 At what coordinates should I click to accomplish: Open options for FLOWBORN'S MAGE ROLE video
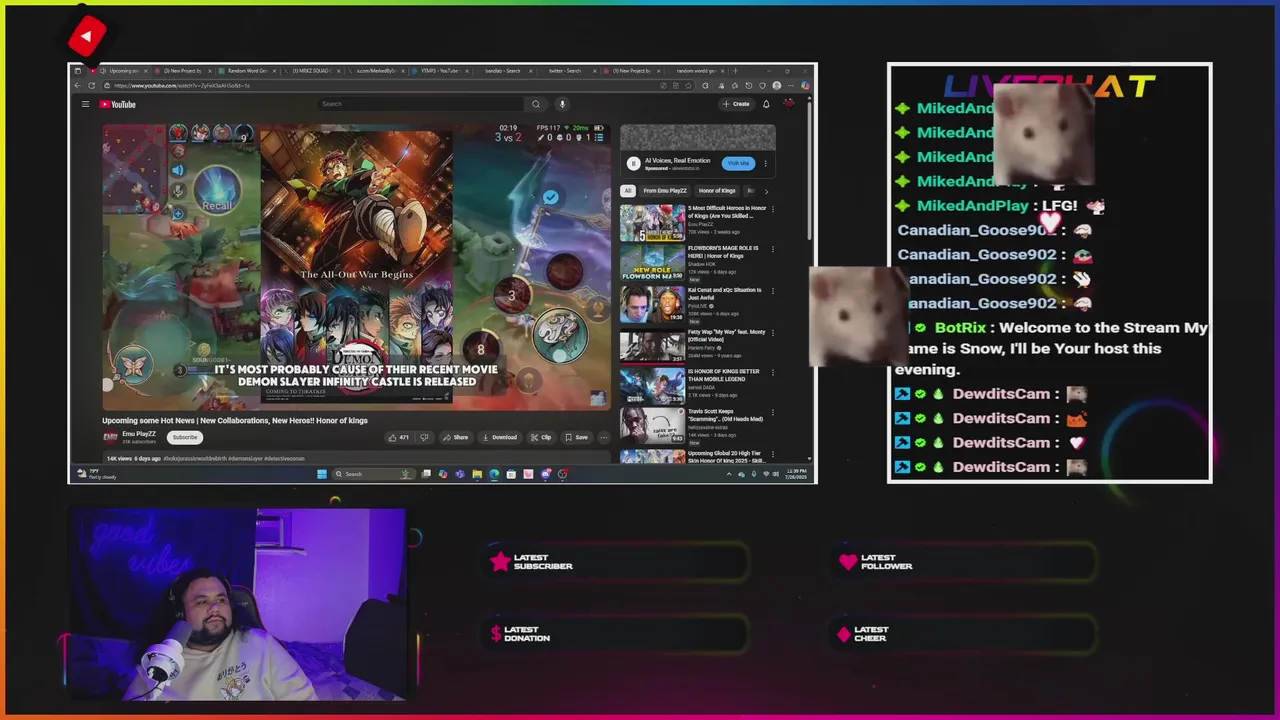[773, 250]
